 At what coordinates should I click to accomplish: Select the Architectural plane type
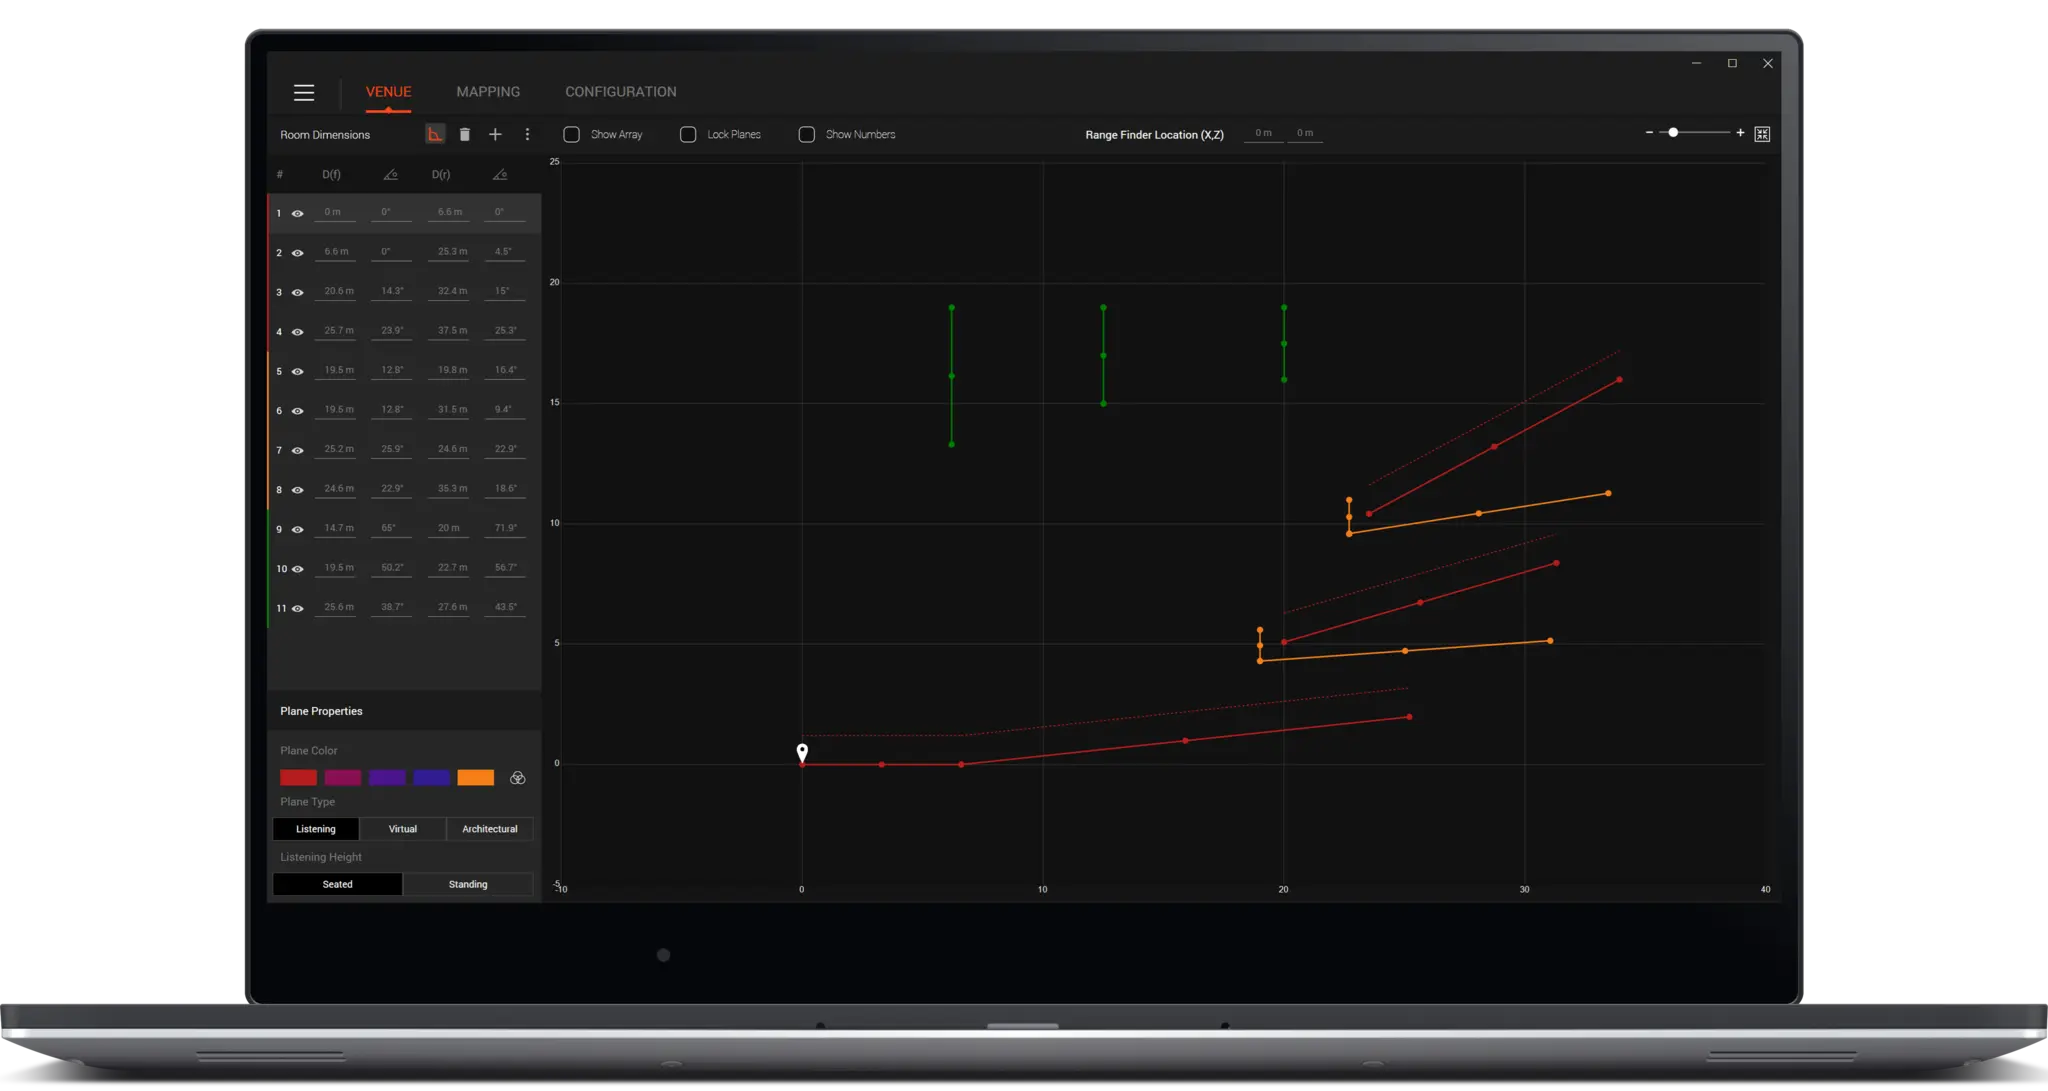click(x=489, y=829)
